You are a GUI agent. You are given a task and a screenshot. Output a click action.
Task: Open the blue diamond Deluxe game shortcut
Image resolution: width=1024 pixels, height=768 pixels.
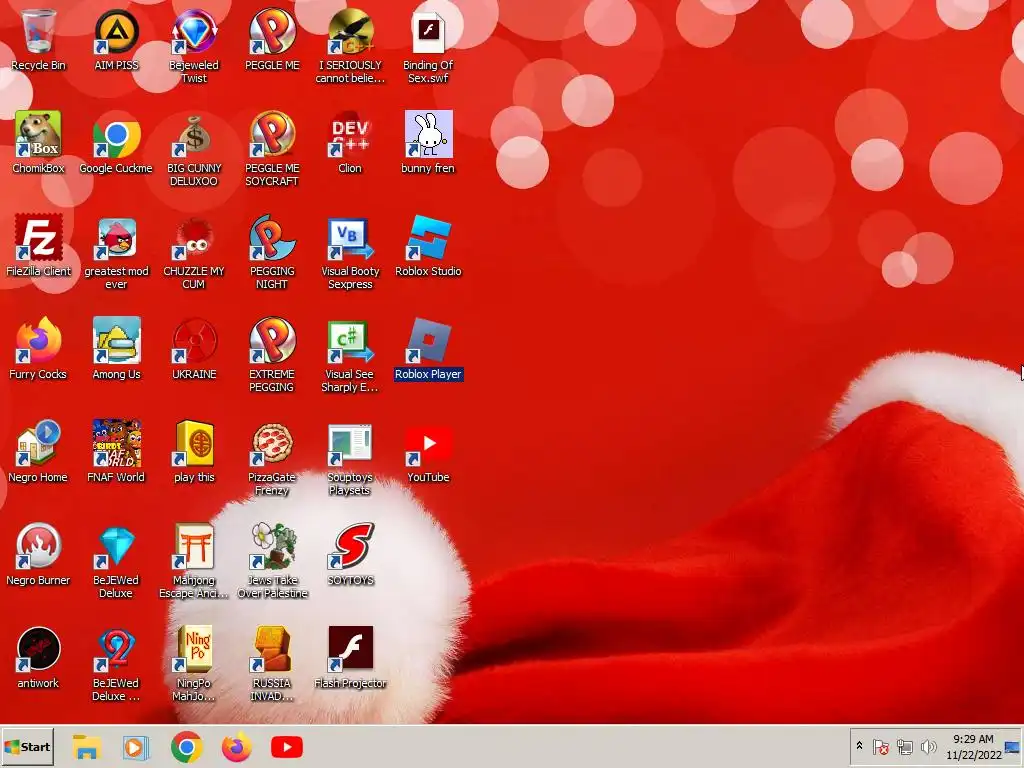116,562
